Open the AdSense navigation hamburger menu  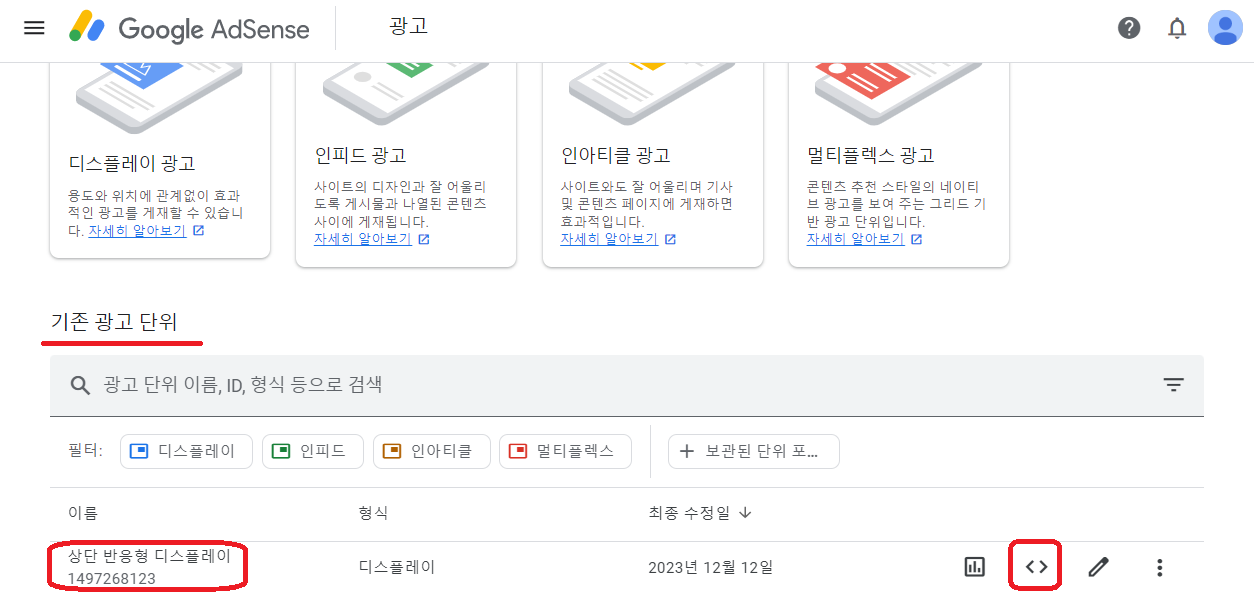[x=33, y=27]
